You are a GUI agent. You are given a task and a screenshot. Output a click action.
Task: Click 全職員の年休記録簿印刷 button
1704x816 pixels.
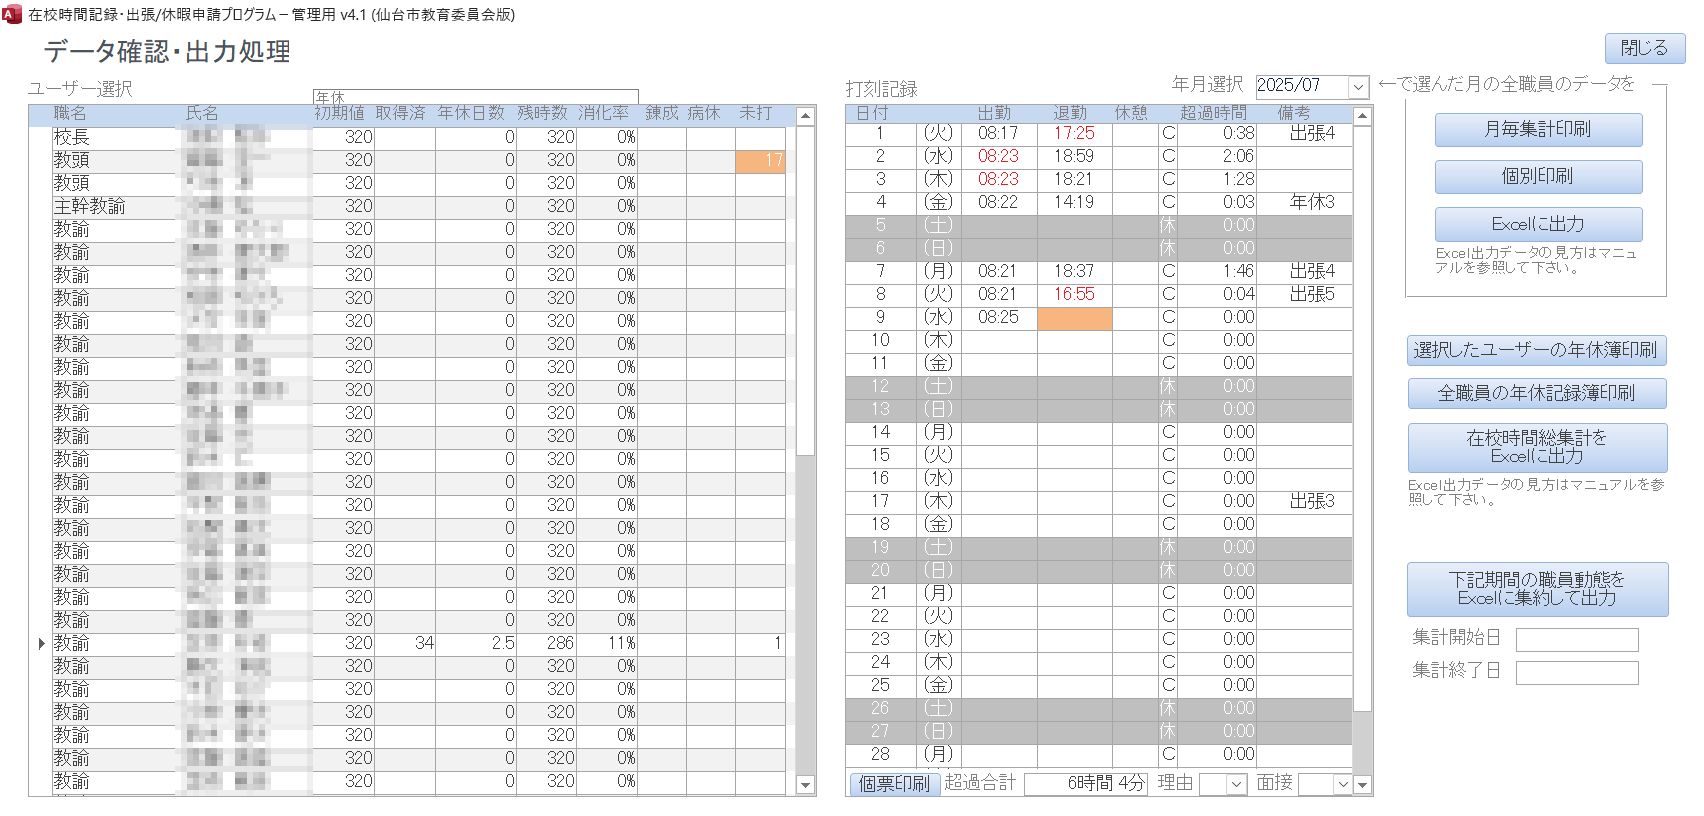point(1536,393)
